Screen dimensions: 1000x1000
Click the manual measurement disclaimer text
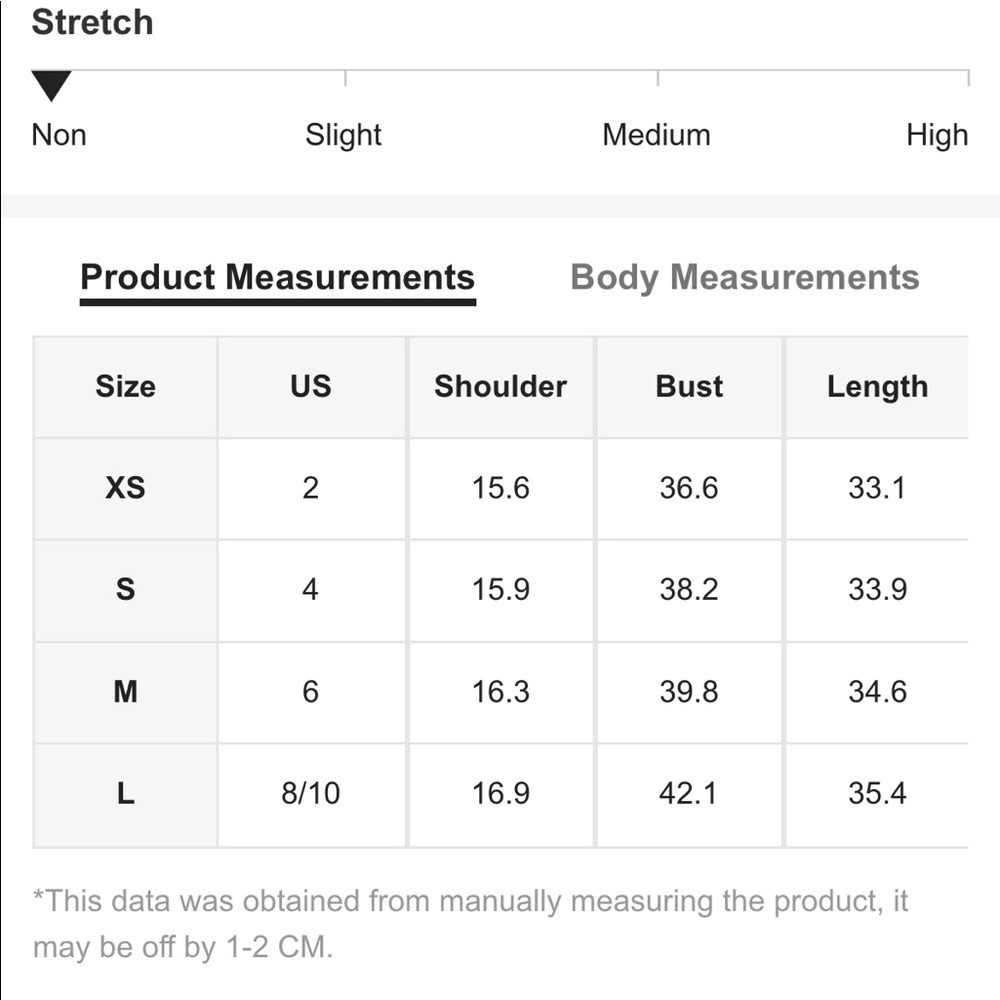tap(470, 924)
